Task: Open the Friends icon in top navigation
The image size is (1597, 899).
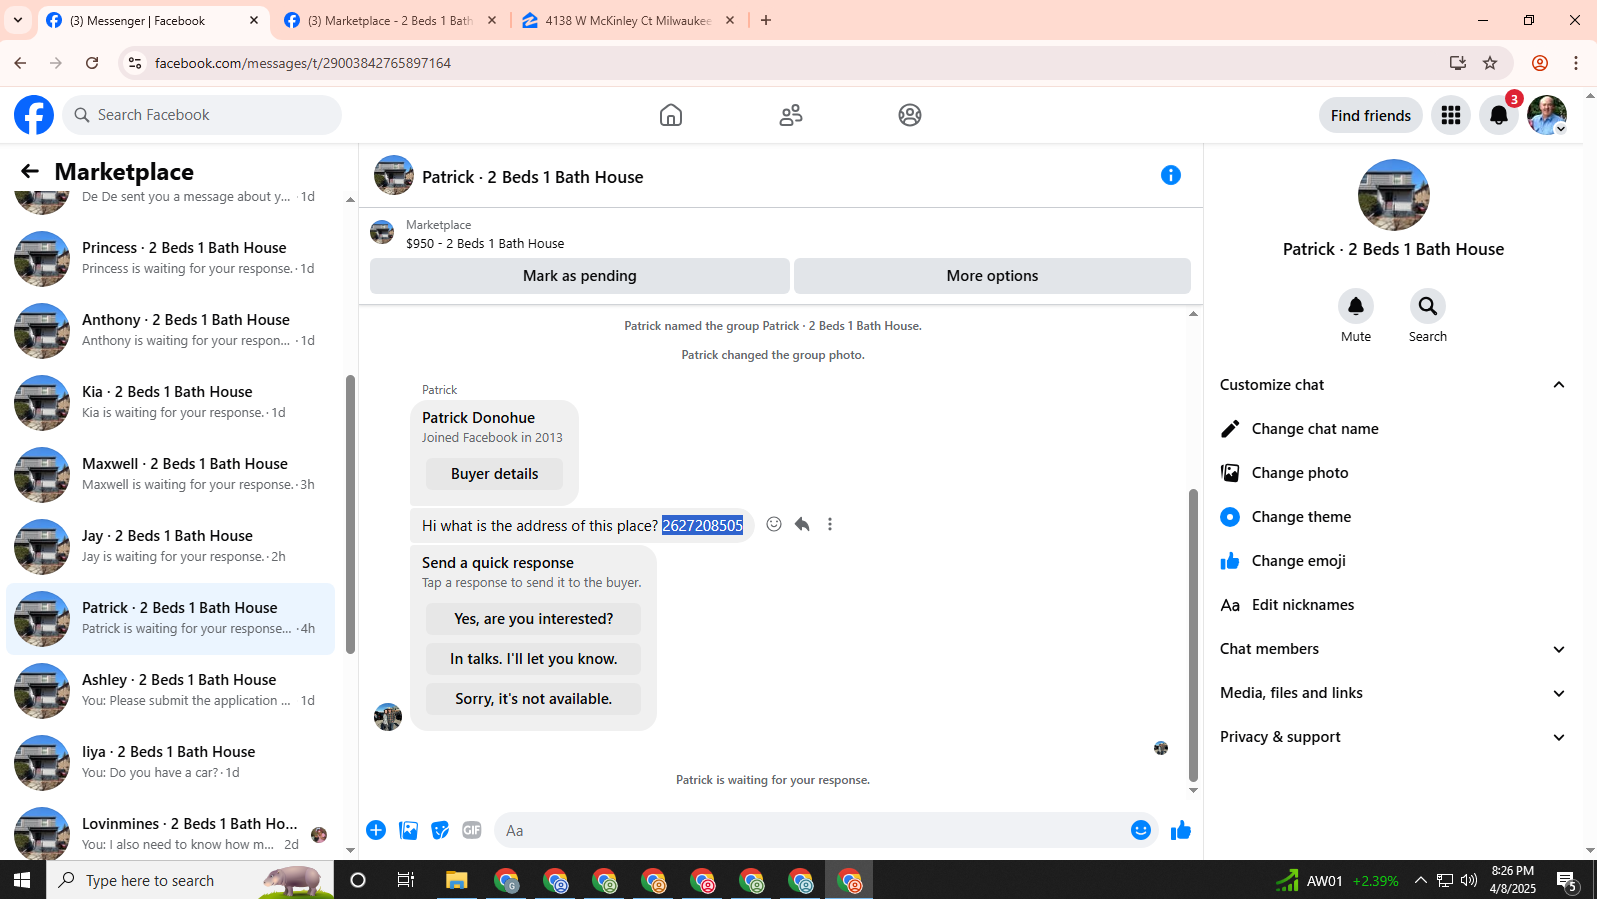Action: 791,115
